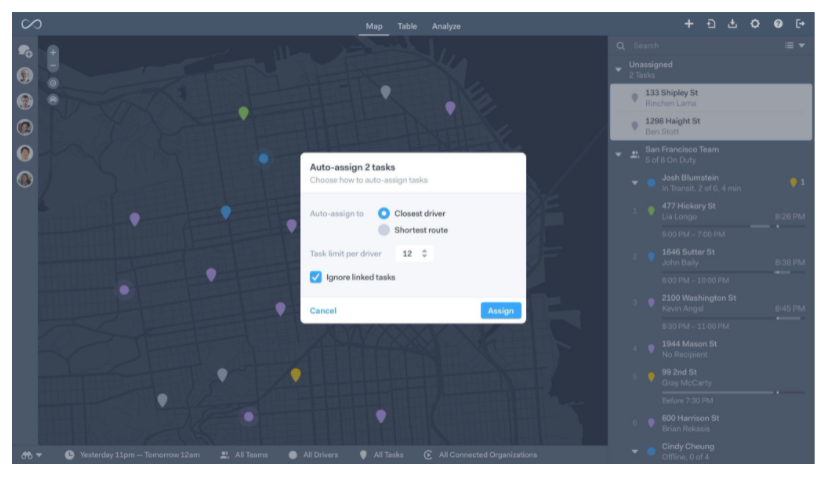Click the green map pin

pyautogui.click(x=243, y=113)
